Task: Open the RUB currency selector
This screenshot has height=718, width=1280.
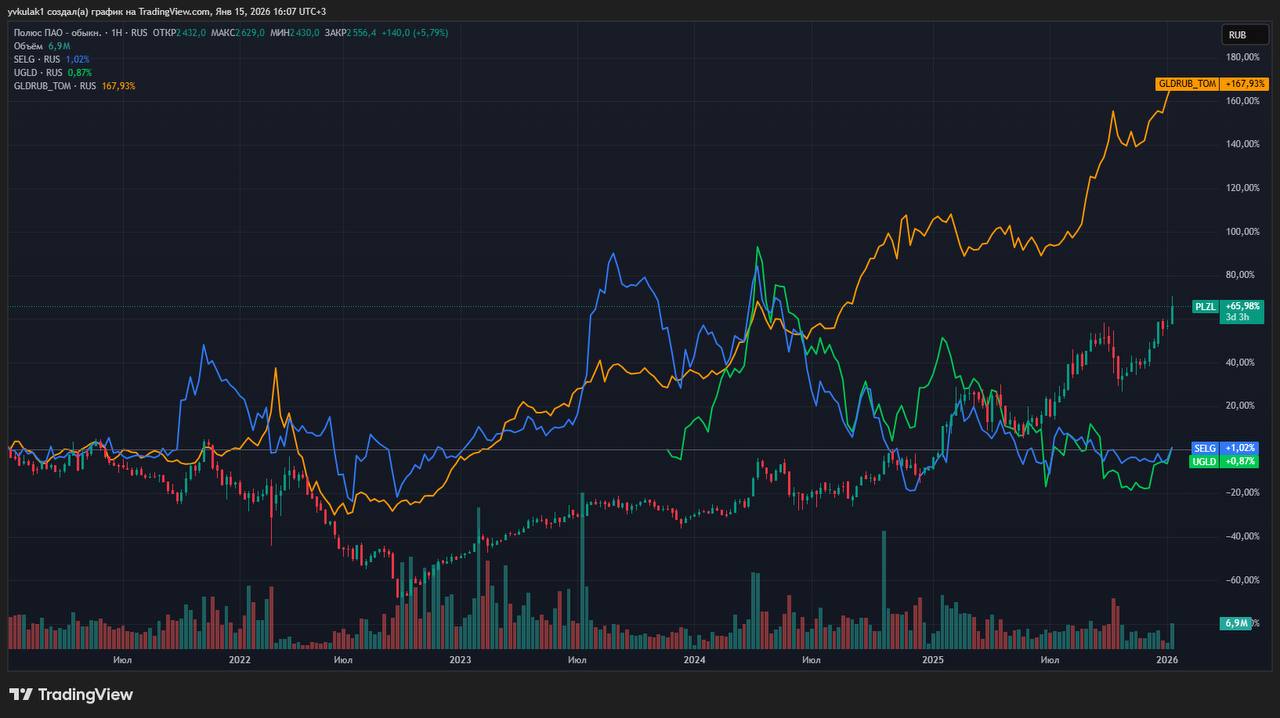Action: pos(1237,35)
